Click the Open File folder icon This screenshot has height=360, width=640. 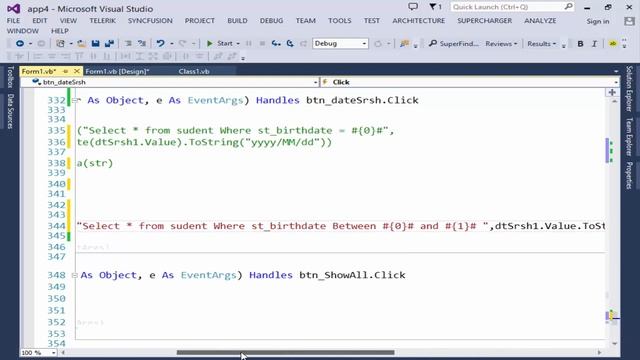click(82, 43)
